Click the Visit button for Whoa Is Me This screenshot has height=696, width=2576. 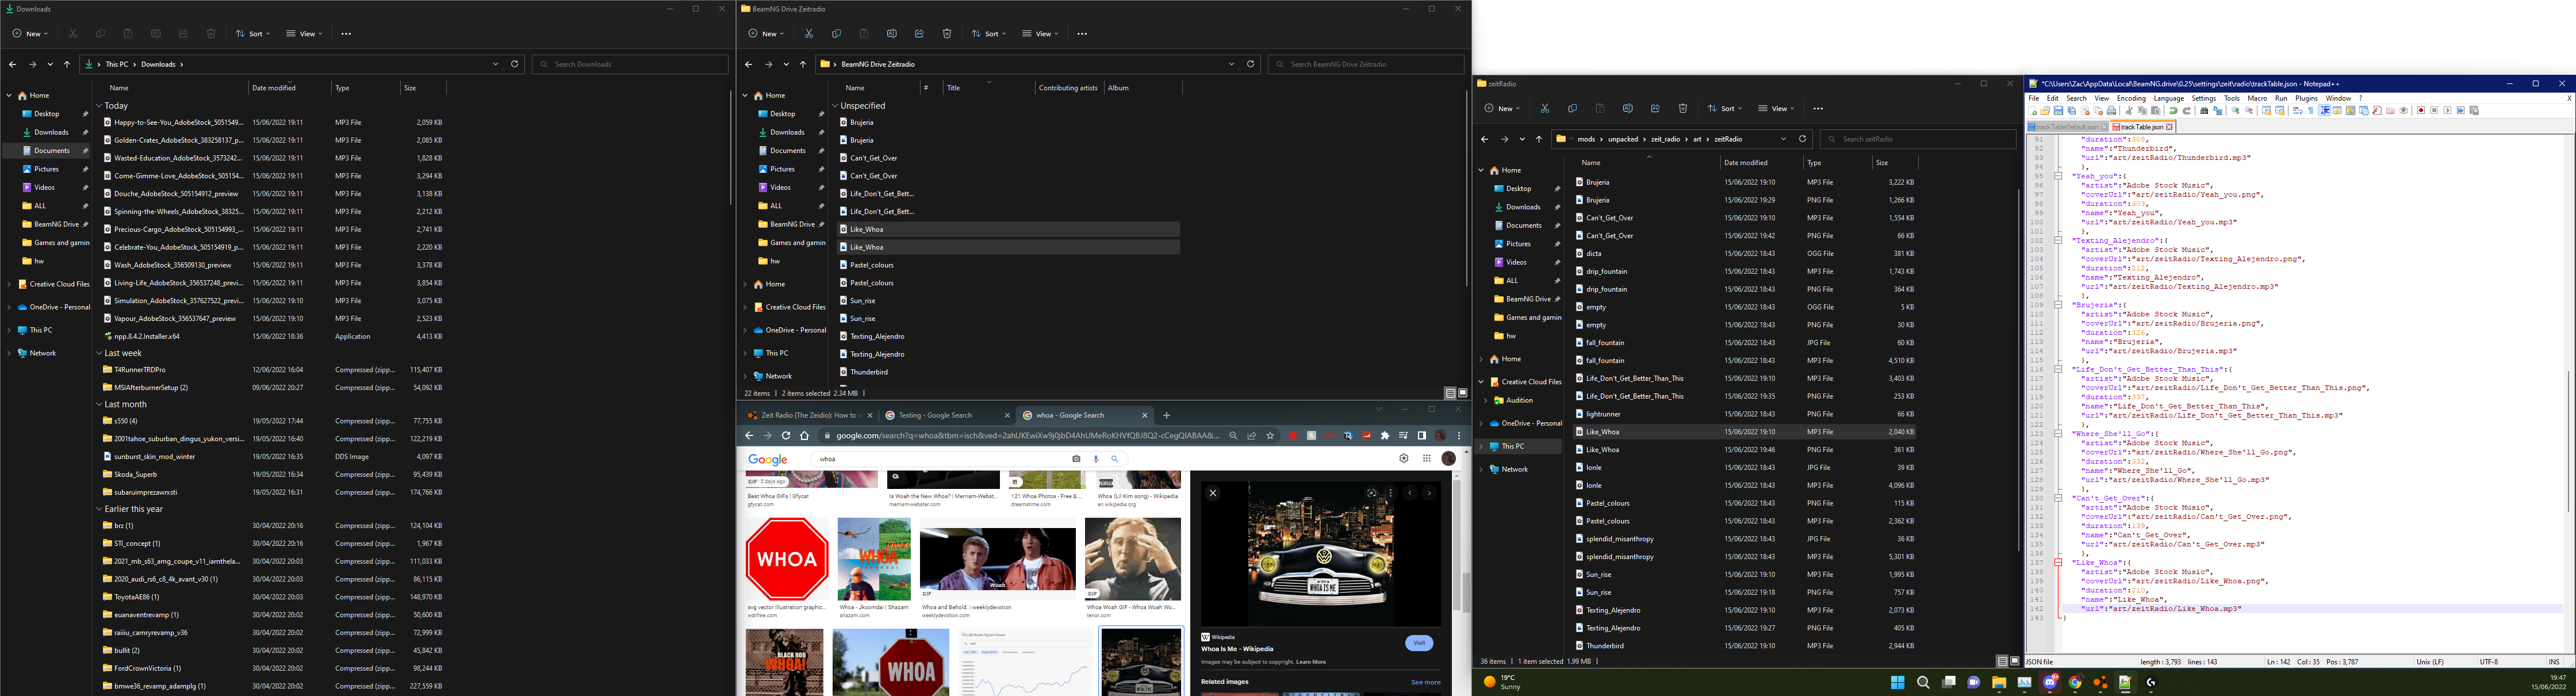[1419, 643]
